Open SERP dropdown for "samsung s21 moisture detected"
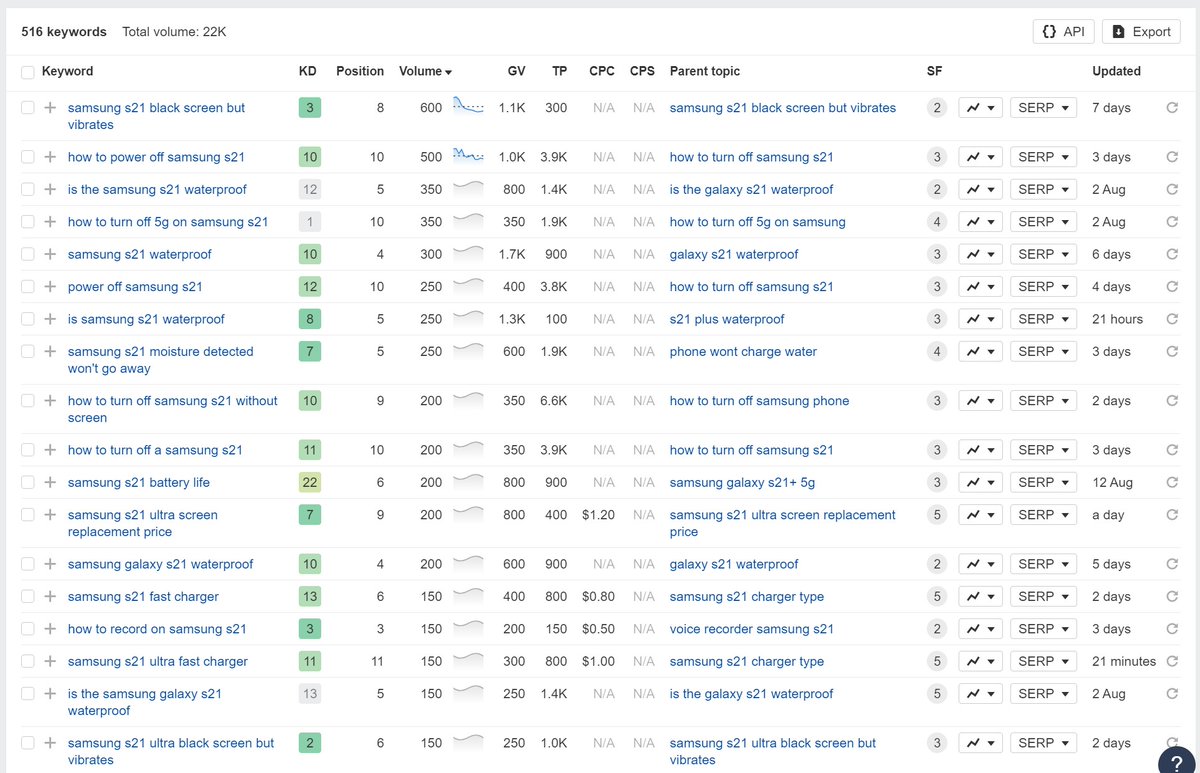The image size is (1200, 773). [x=1042, y=351]
